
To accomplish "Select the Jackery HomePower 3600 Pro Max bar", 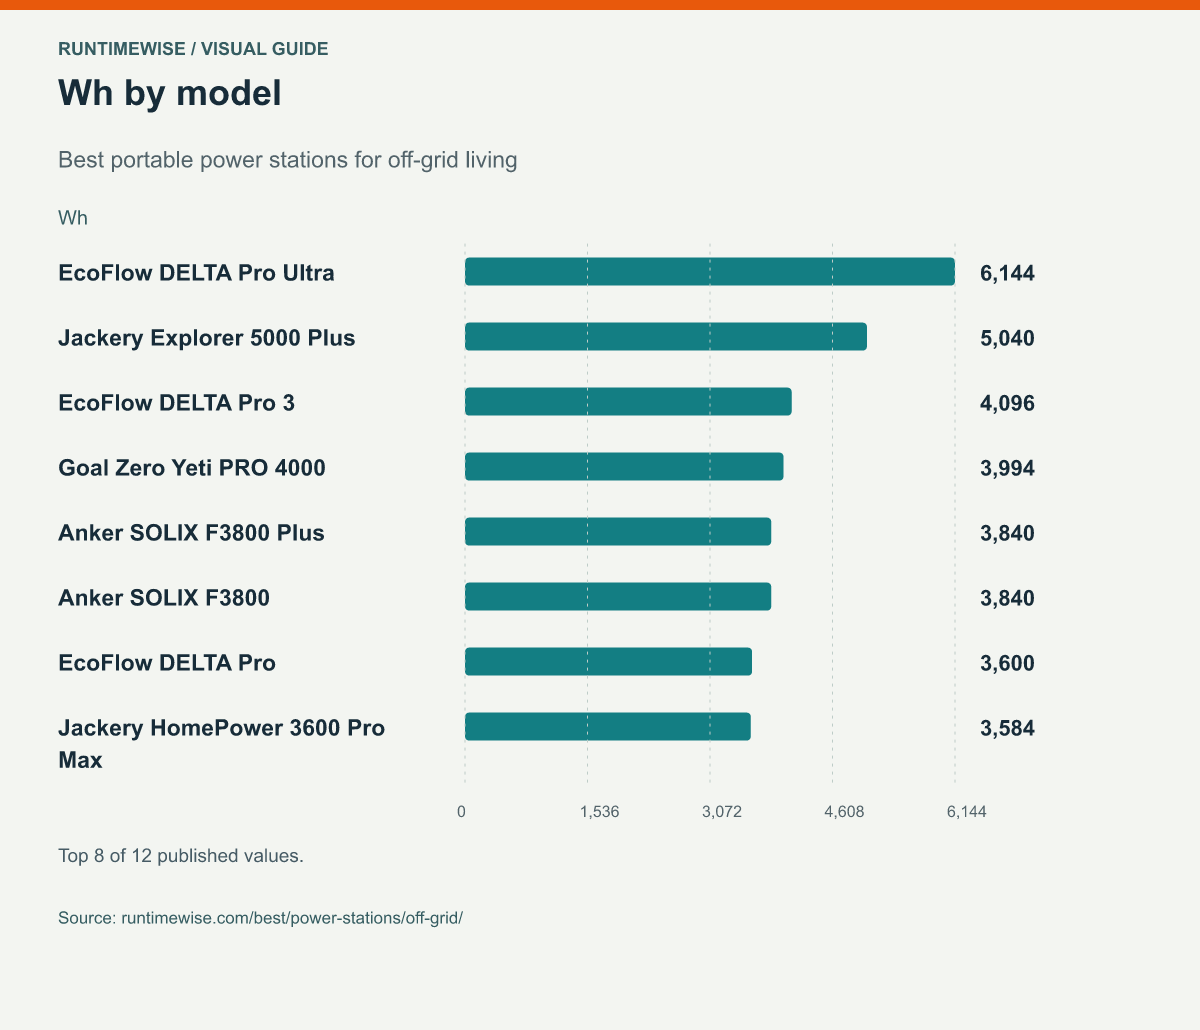I will coord(608,727).
